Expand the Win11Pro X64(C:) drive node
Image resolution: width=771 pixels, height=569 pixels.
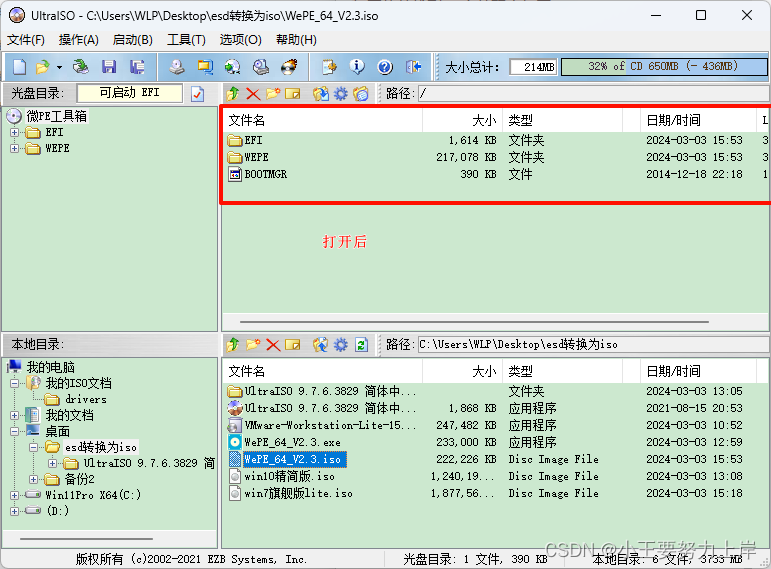tap(14, 495)
